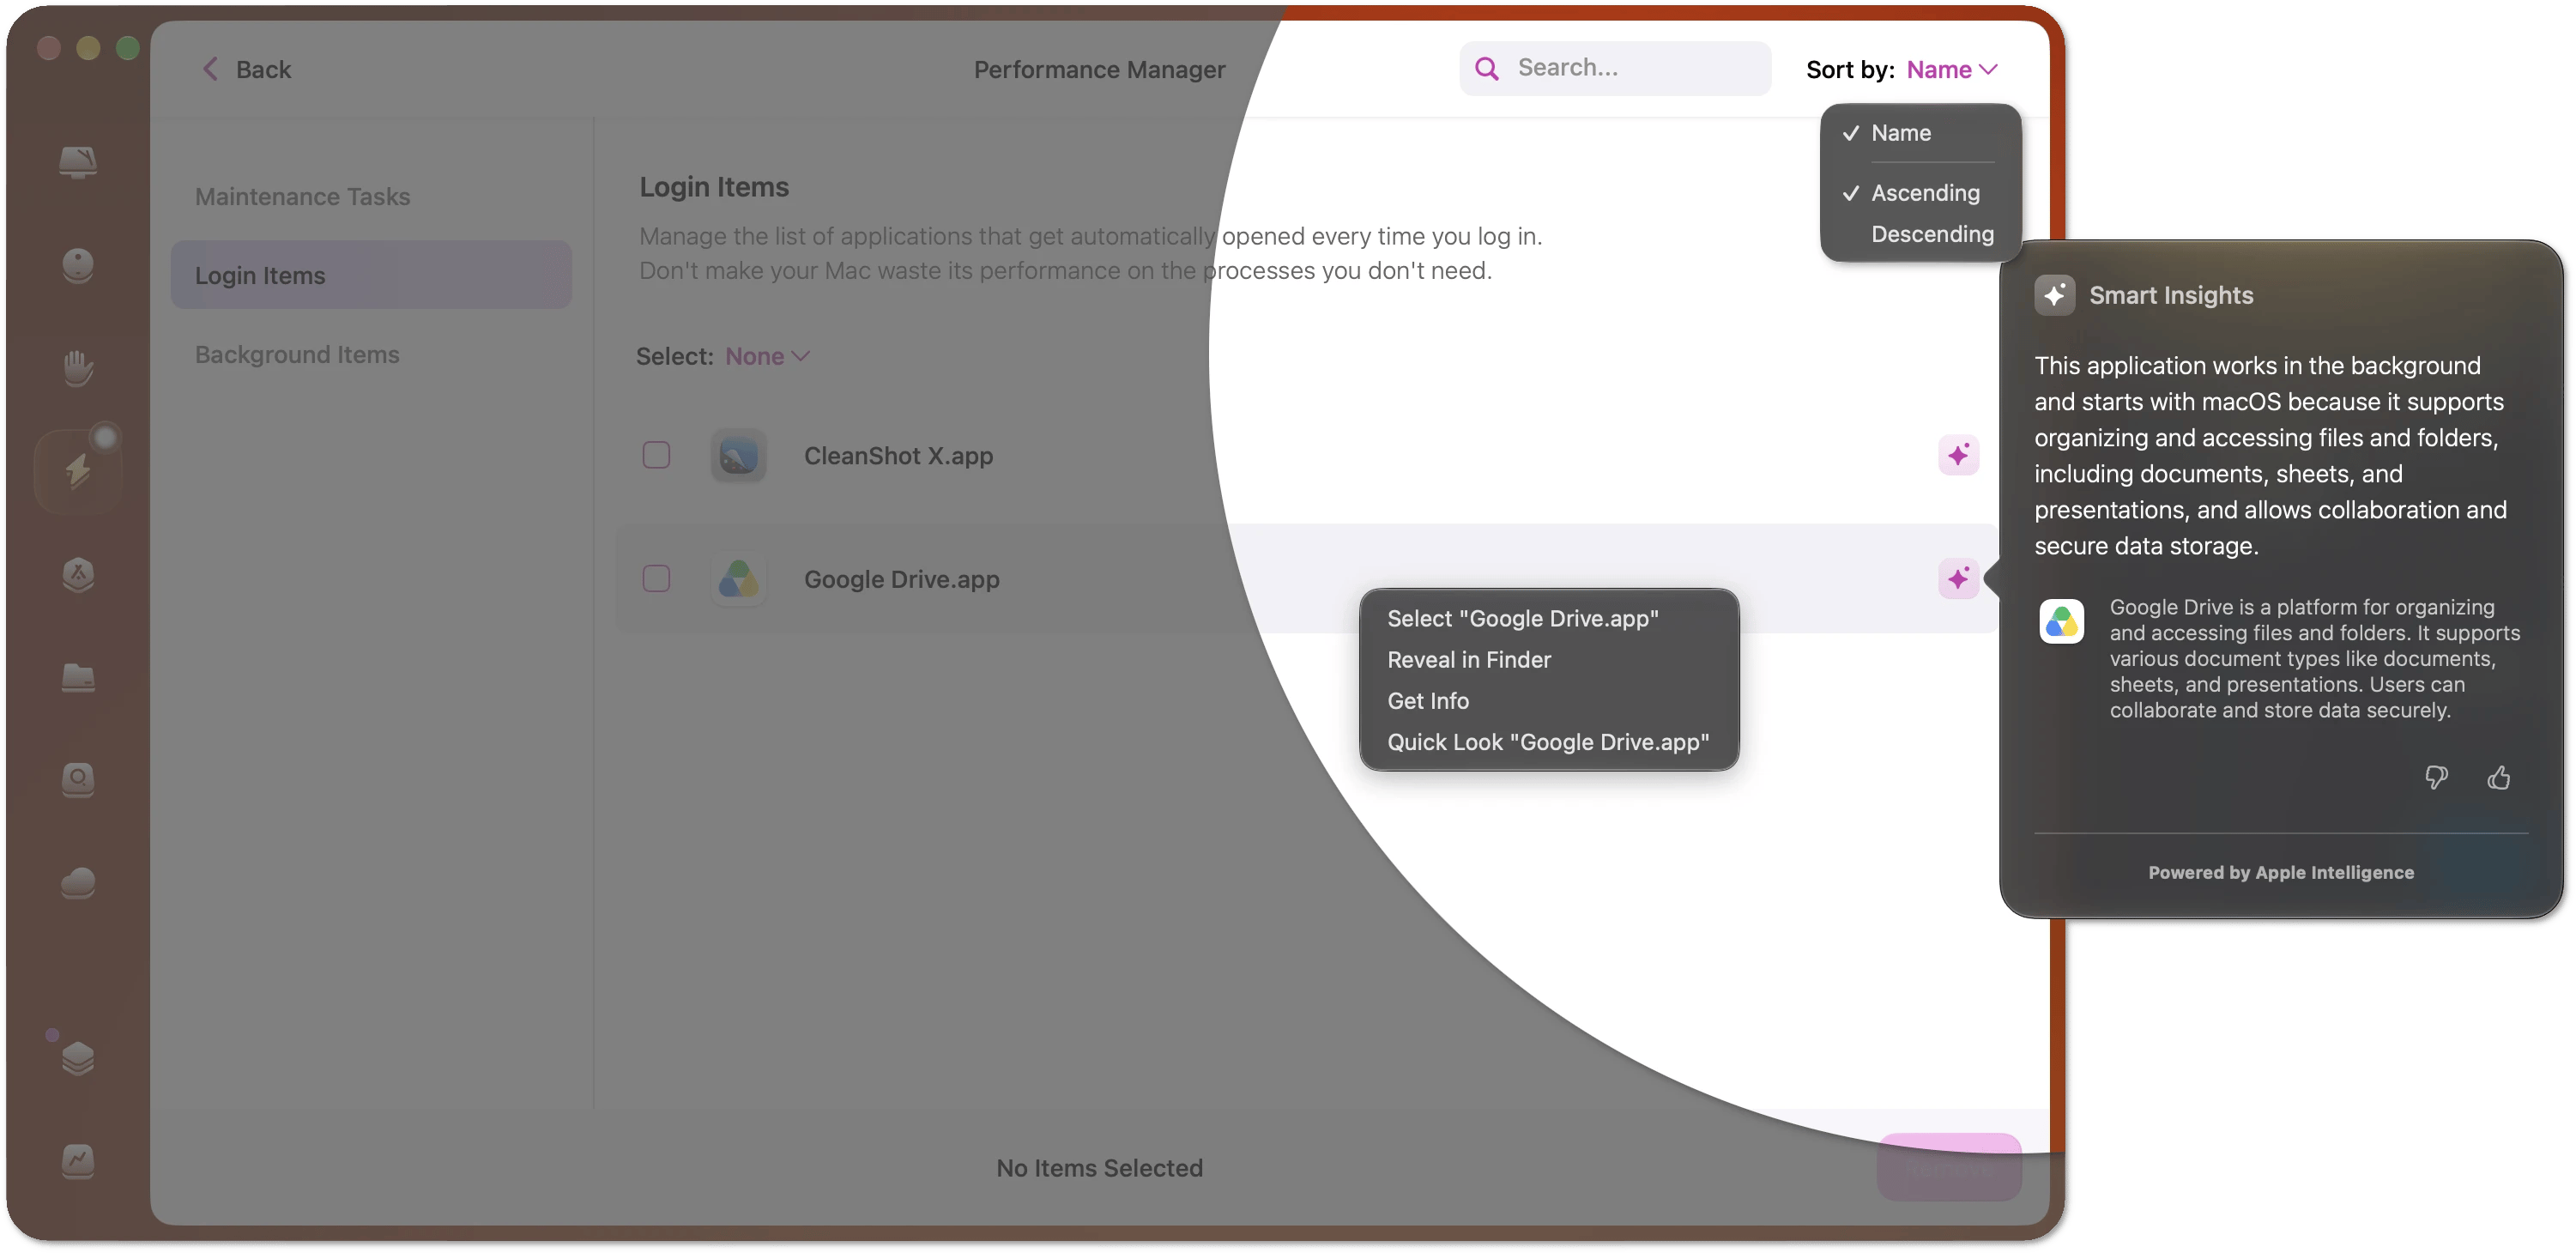This screenshot has width=2576, height=1253.
Task: Click Google Drive.app row name
Action: click(x=901, y=579)
